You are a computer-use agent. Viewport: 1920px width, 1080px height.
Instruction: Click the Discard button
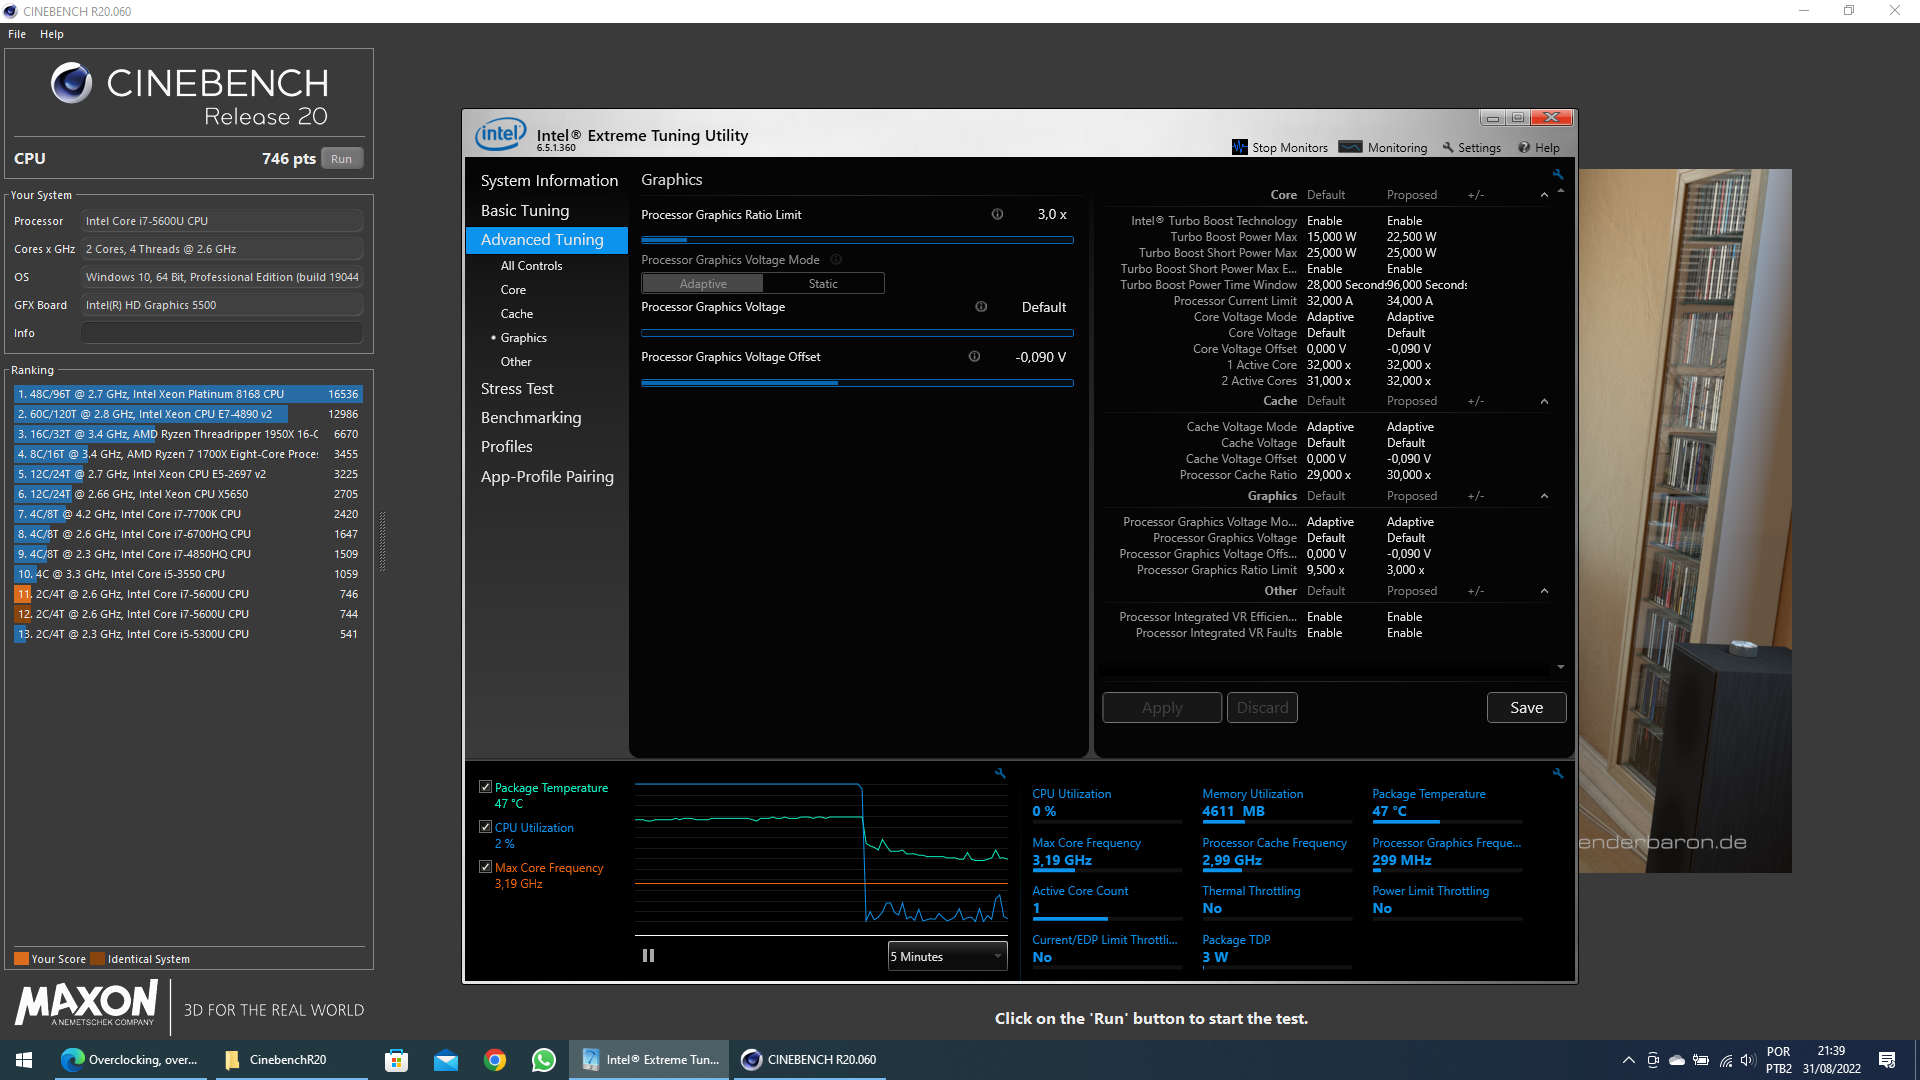(1262, 708)
